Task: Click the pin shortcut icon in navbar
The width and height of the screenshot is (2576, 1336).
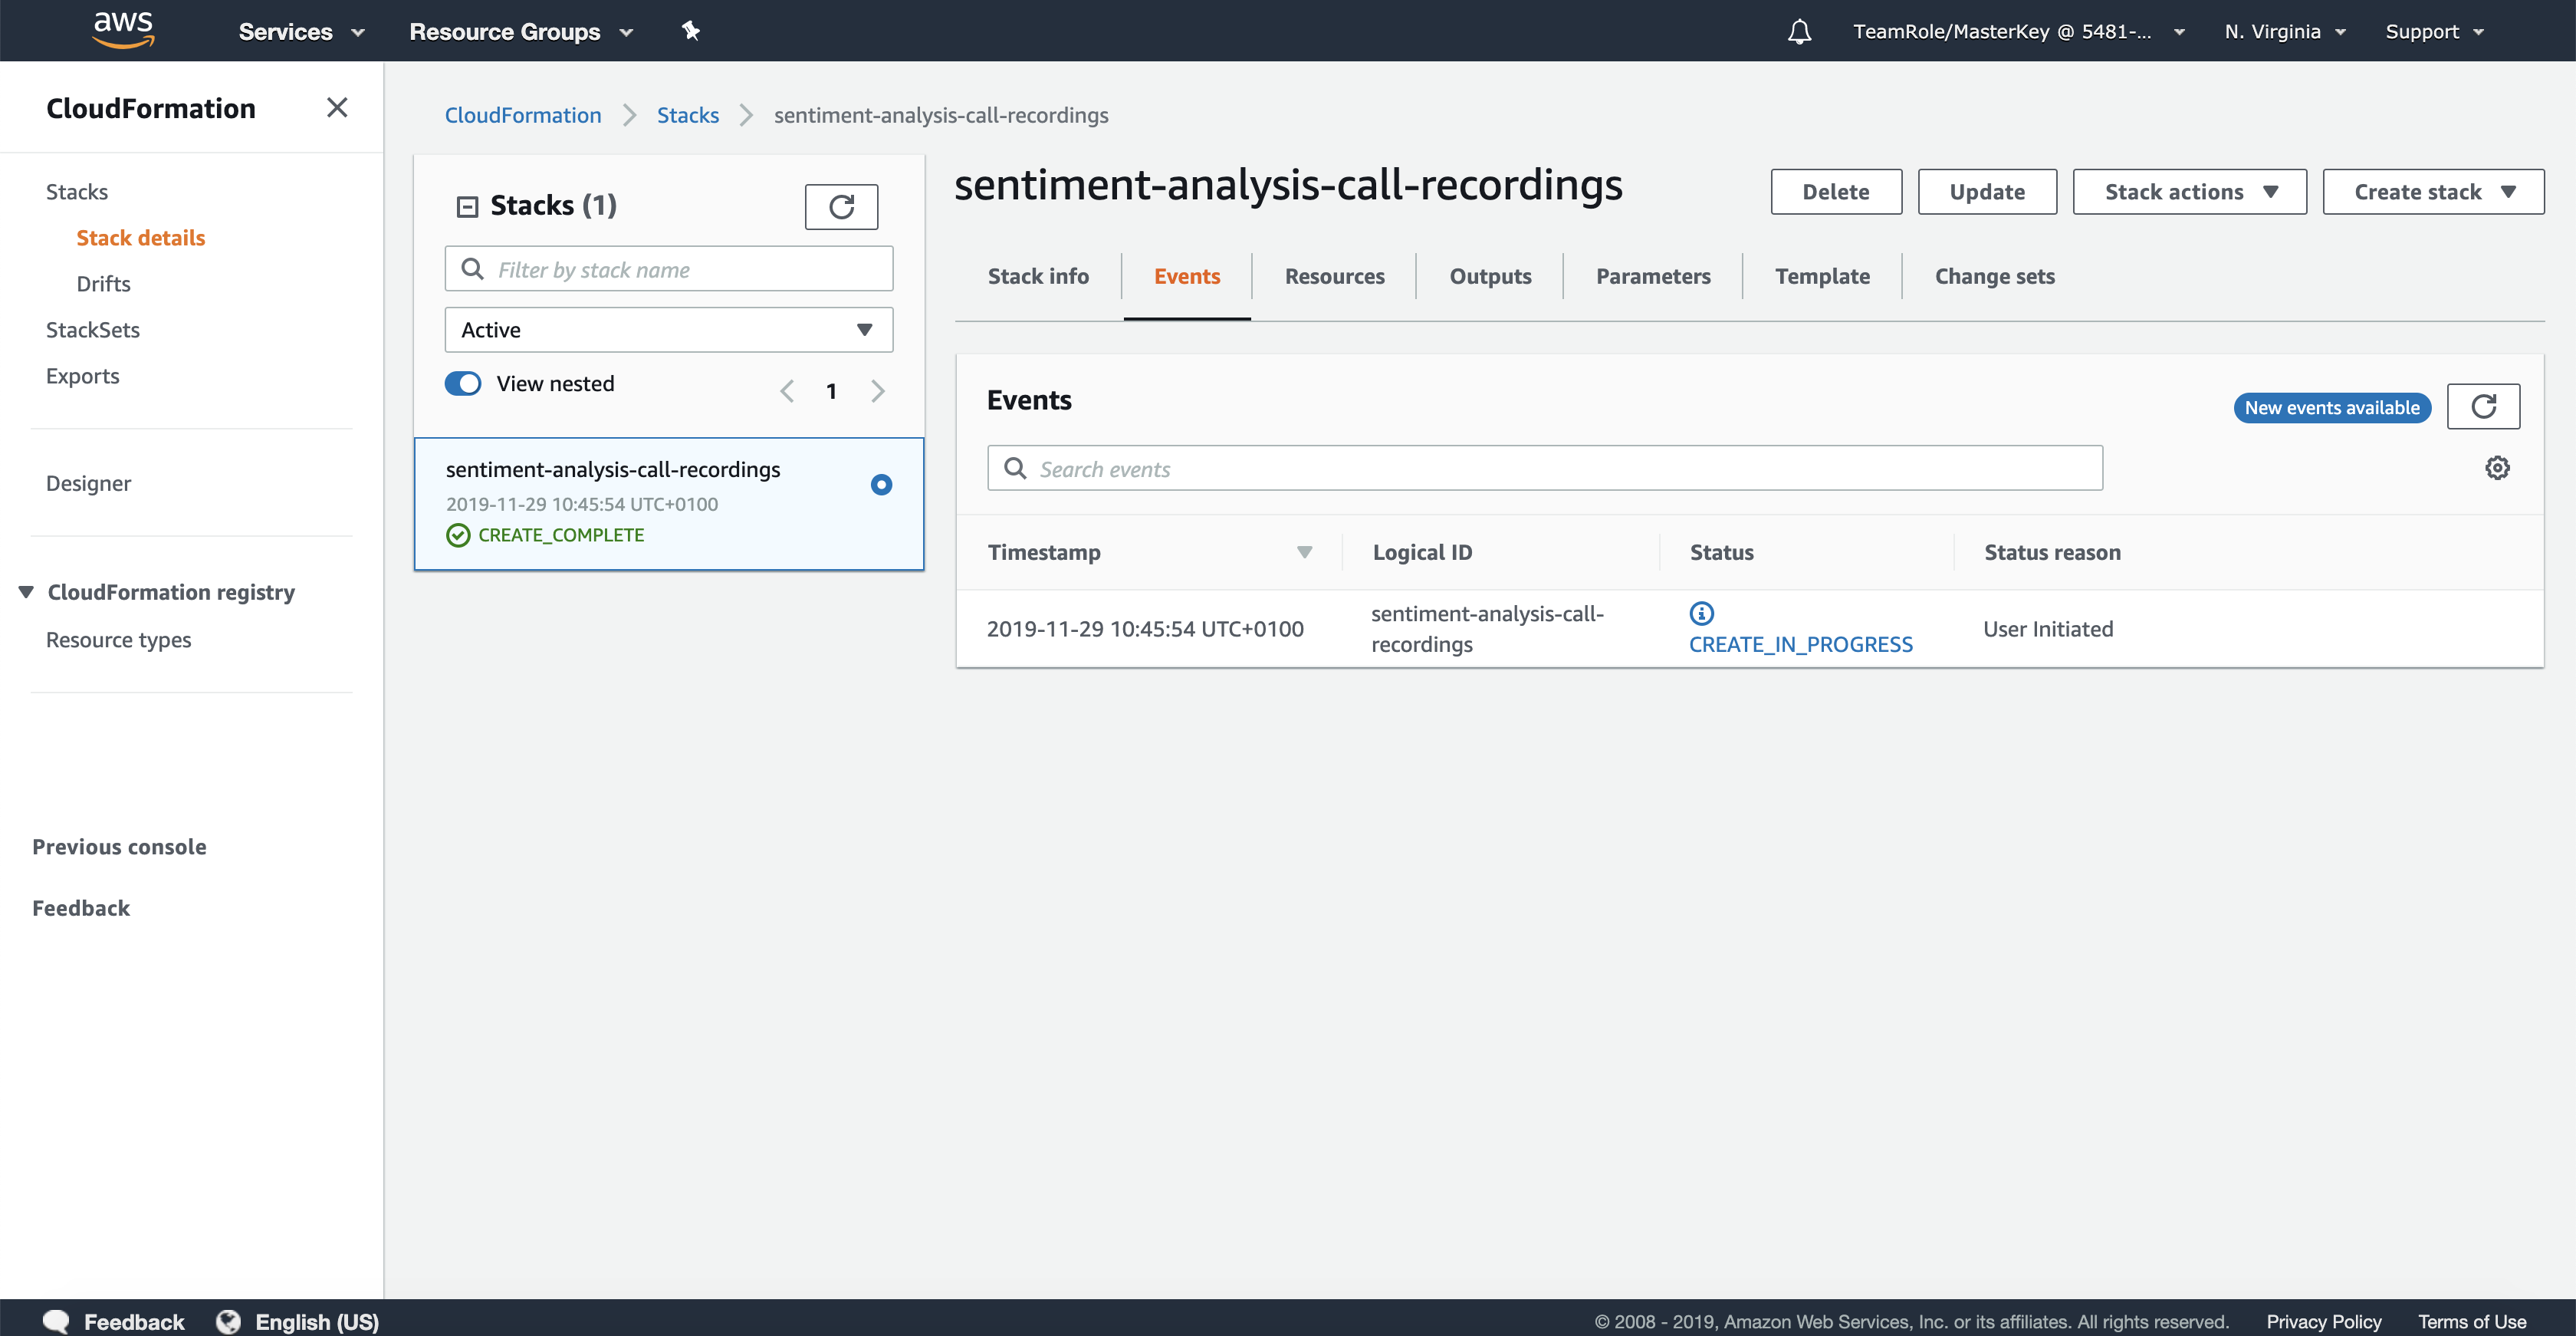Action: (x=690, y=31)
